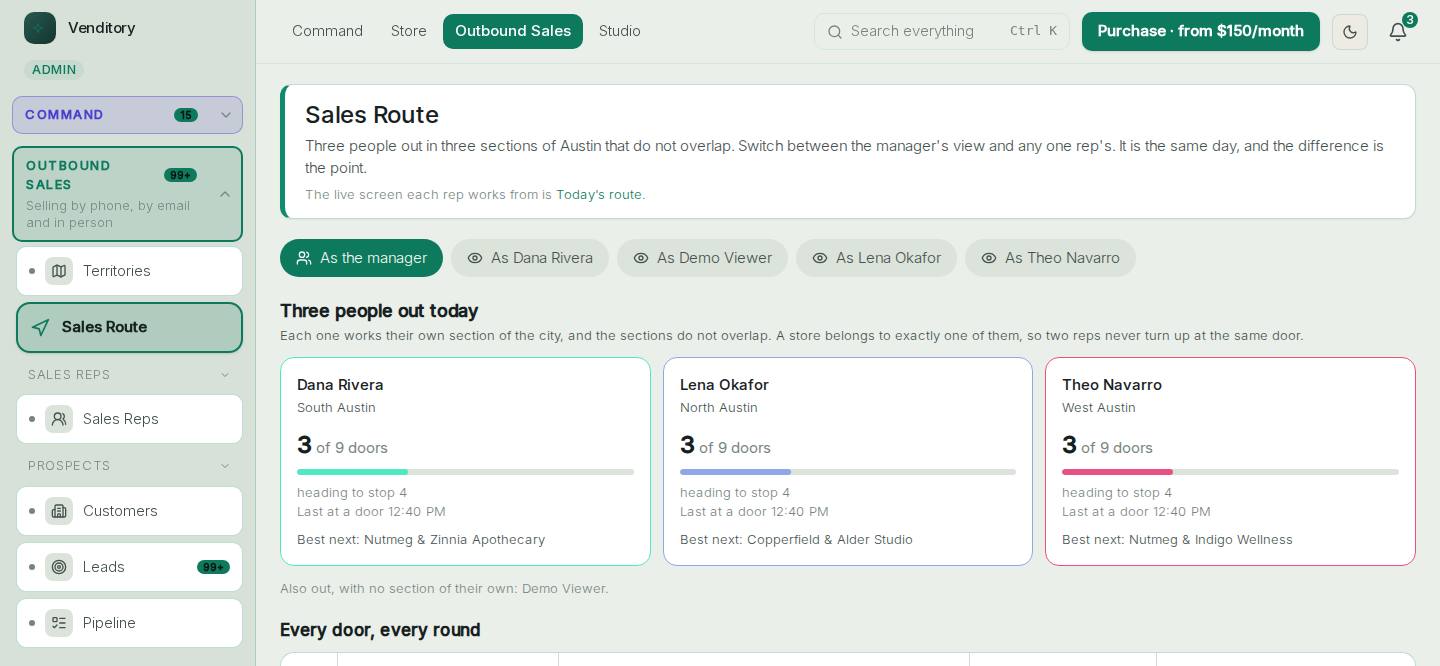Click the Sales Route navigation arrow icon
1440x666 pixels.
point(41,327)
